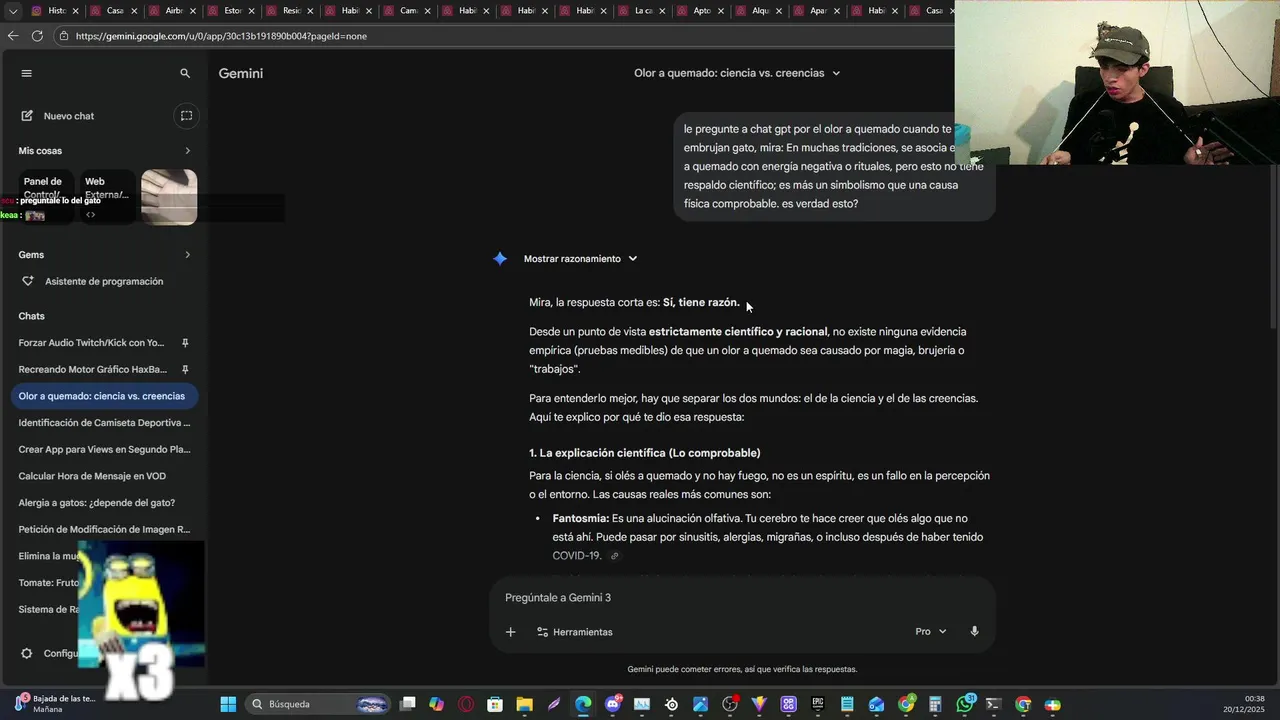The width and height of the screenshot is (1280, 720).
Task: Select chat Olor a quemado: ciencia vs. creencias
Action: pos(104,396)
